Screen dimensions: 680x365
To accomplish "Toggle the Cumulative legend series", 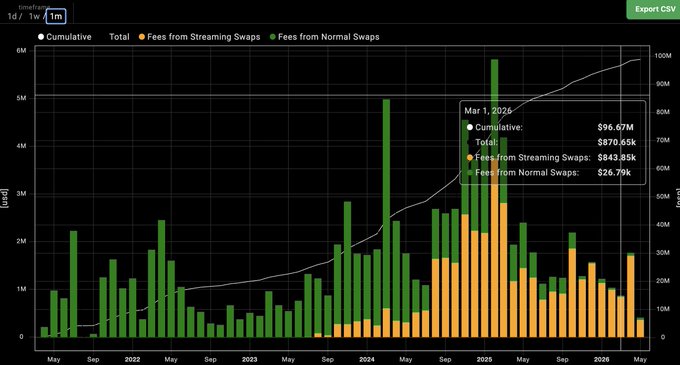I will [65, 37].
